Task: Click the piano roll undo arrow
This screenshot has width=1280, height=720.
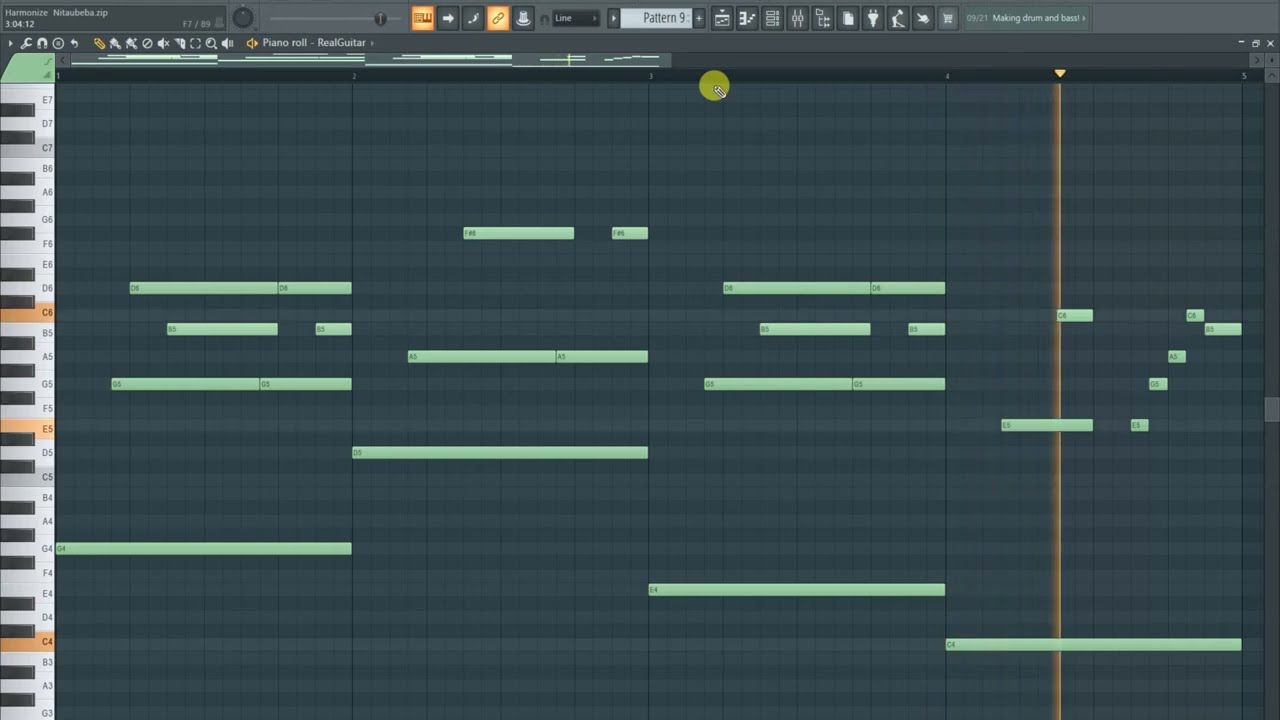Action: click(74, 43)
